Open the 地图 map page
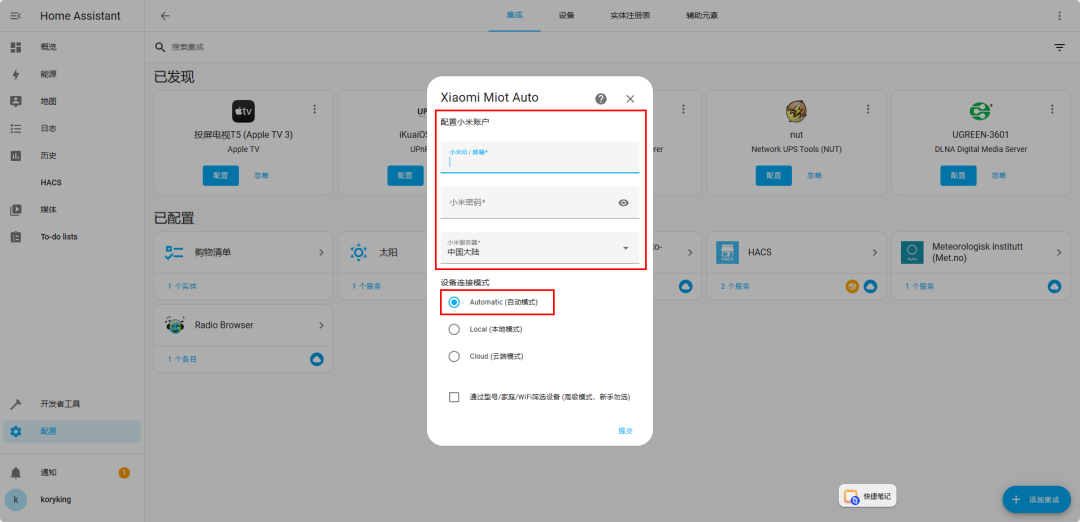 (x=72, y=101)
